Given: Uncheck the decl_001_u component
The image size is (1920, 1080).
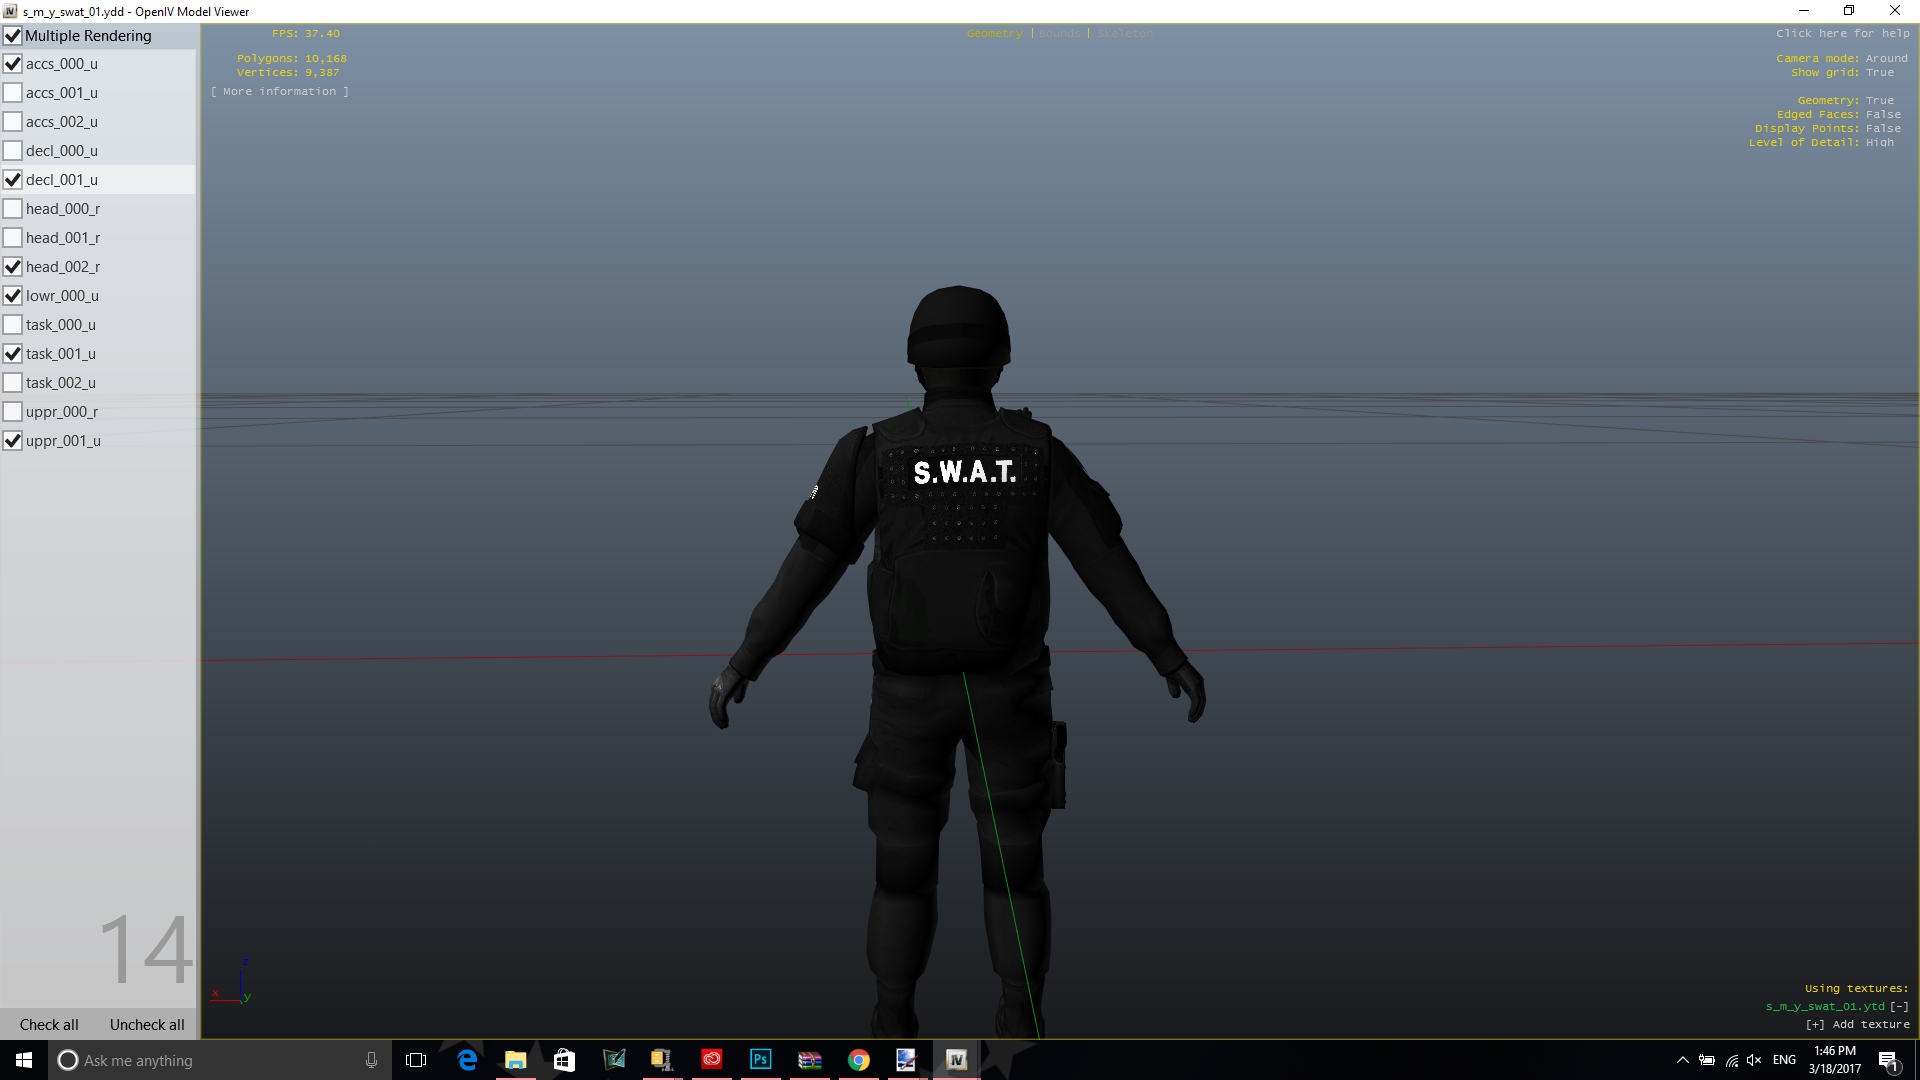Looking at the screenshot, I should click(x=13, y=180).
